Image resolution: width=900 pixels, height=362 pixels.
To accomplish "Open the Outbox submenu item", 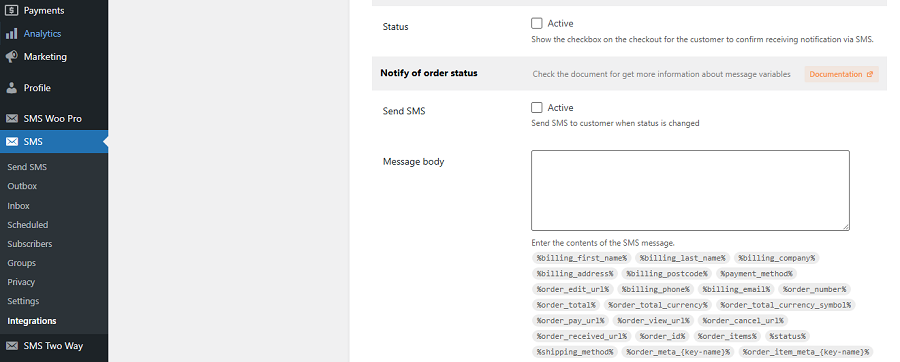I will point(22,186).
